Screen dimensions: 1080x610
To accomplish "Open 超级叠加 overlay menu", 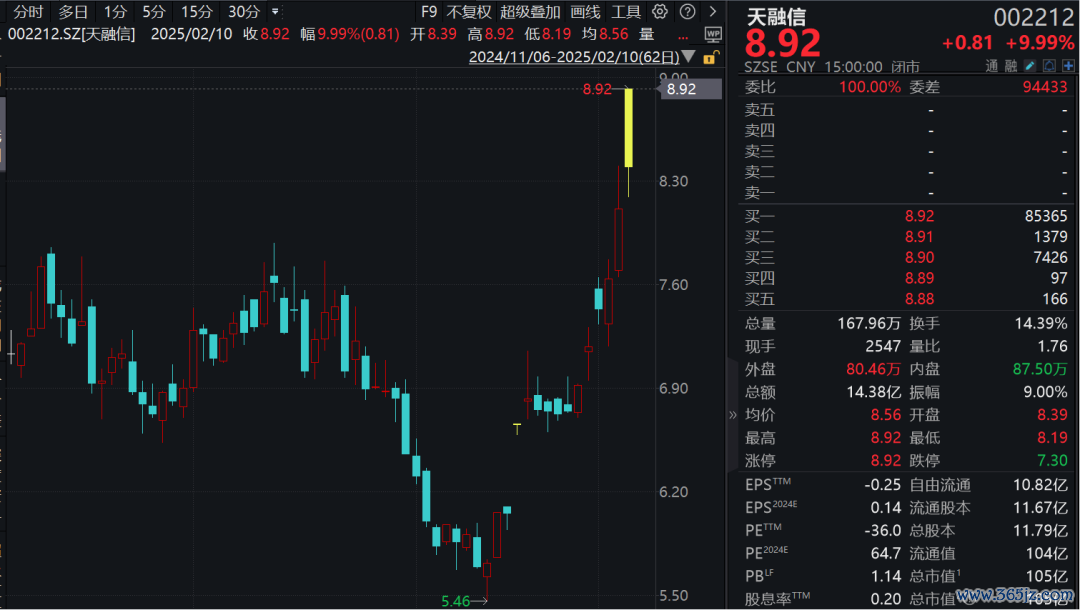I will coord(530,12).
